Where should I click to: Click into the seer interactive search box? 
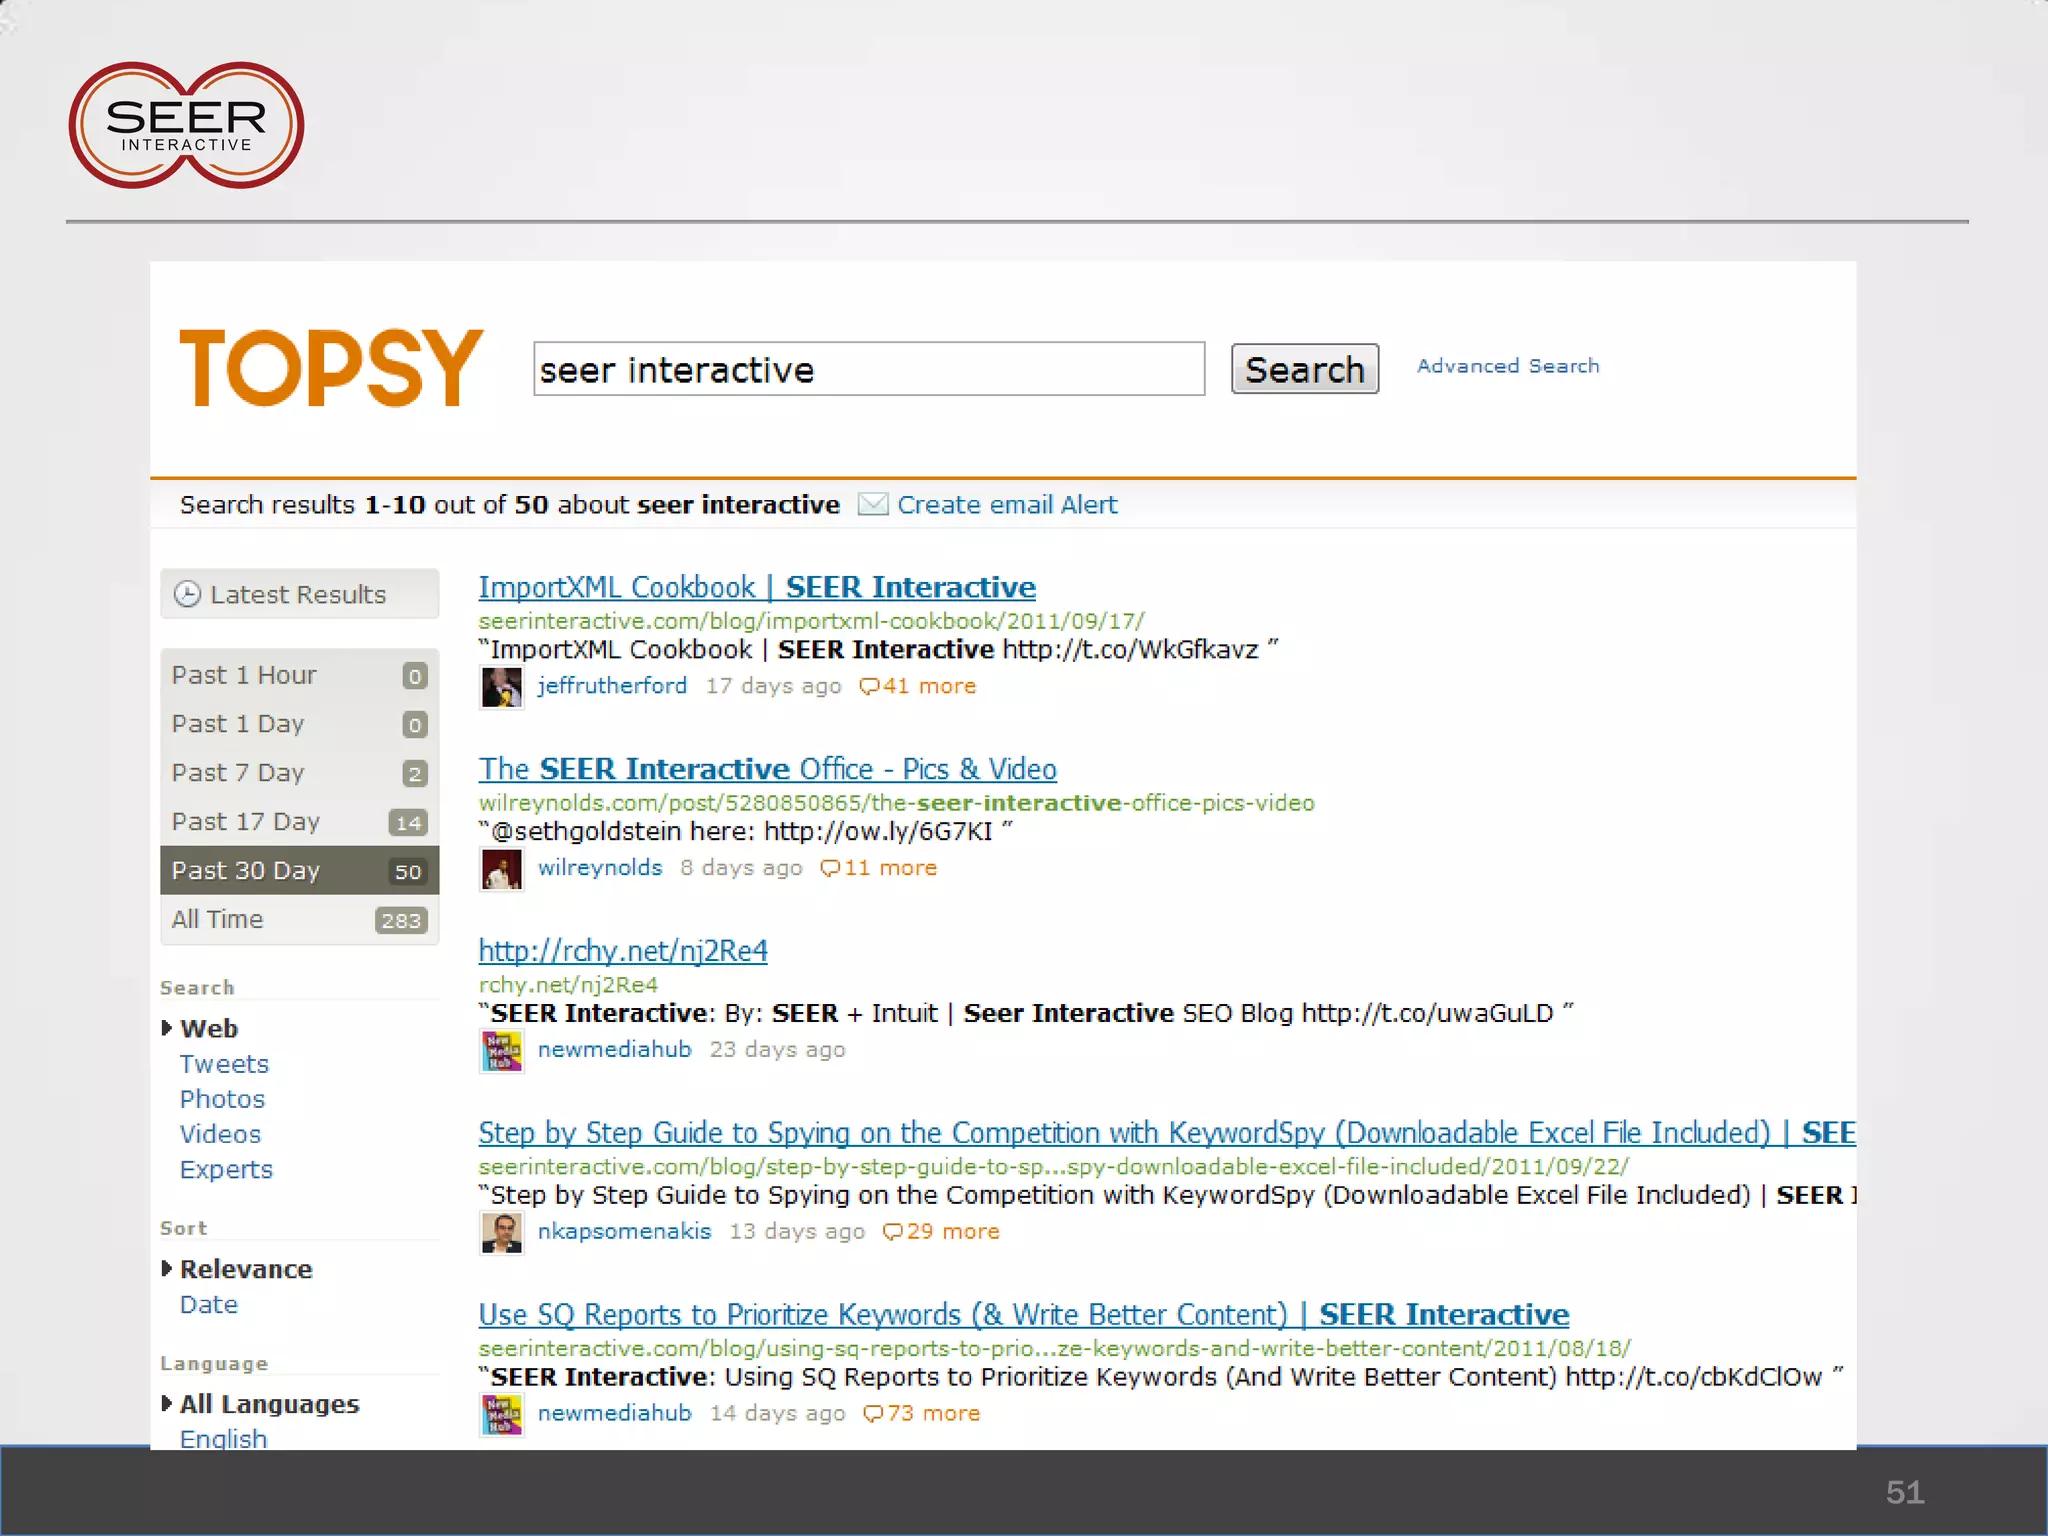(868, 369)
